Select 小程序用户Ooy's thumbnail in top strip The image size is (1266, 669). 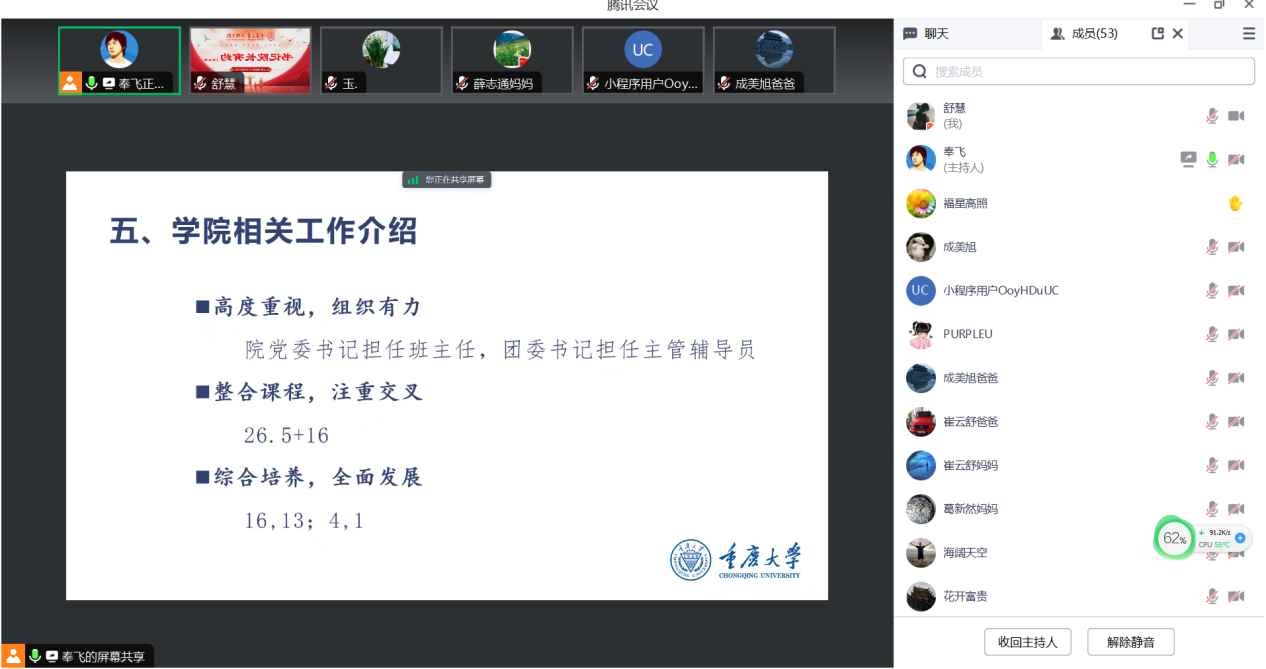click(x=643, y=61)
